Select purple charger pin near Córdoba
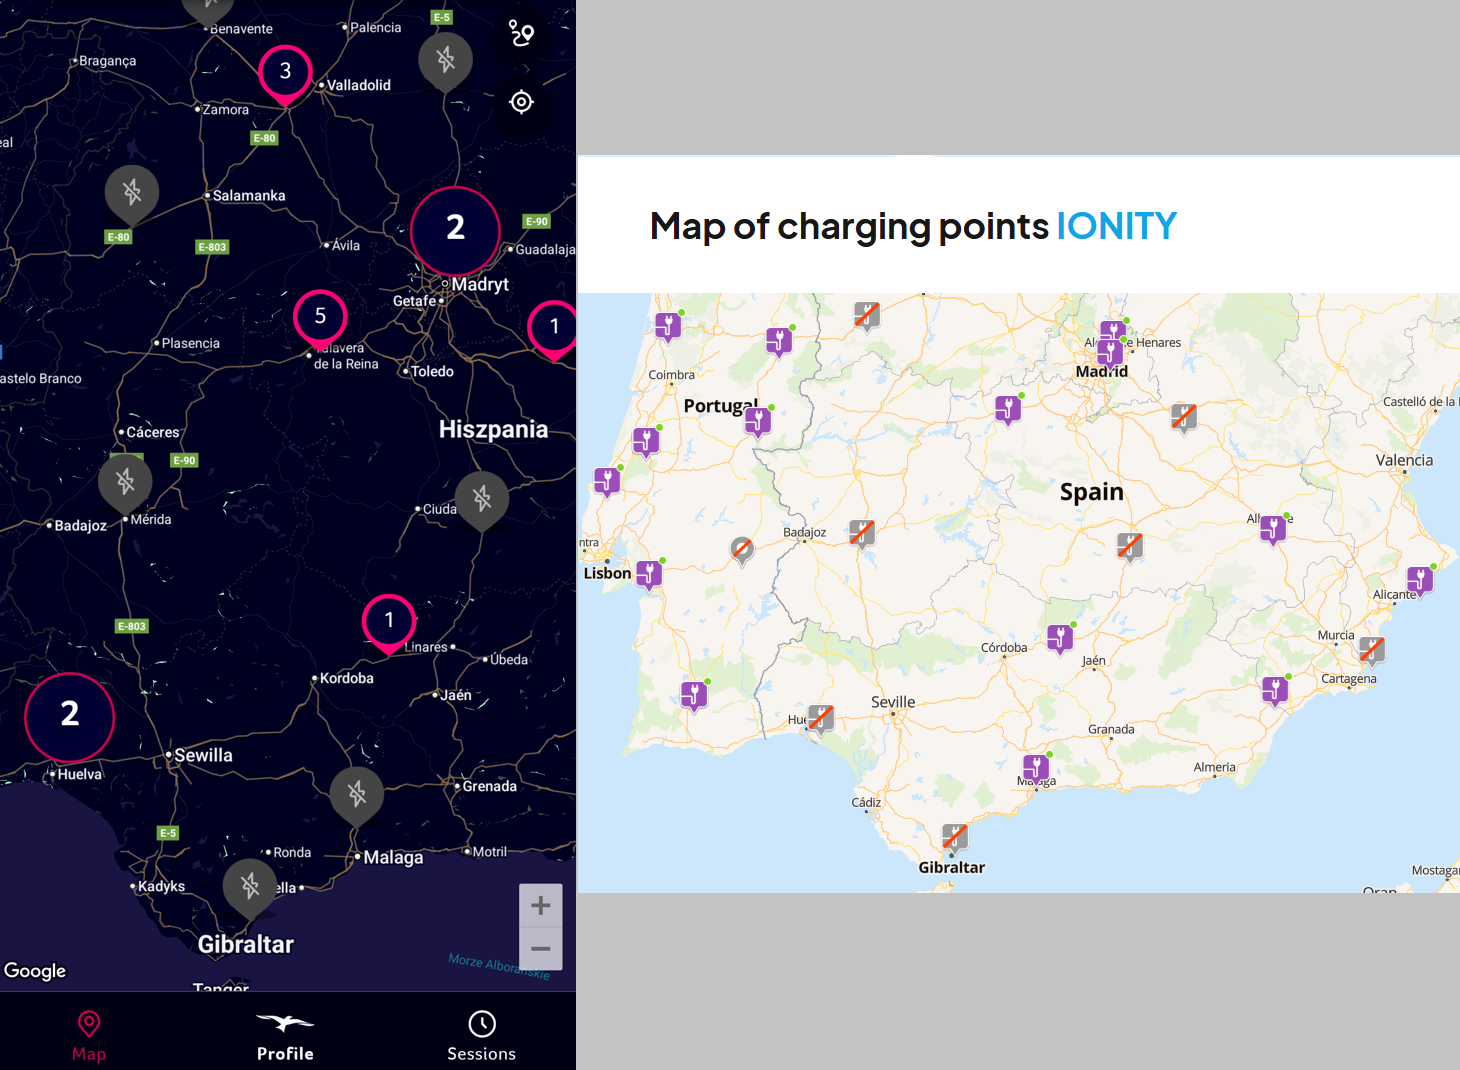Image resolution: width=1460 pixels, height=1070 pixels. pos(1060,638)
